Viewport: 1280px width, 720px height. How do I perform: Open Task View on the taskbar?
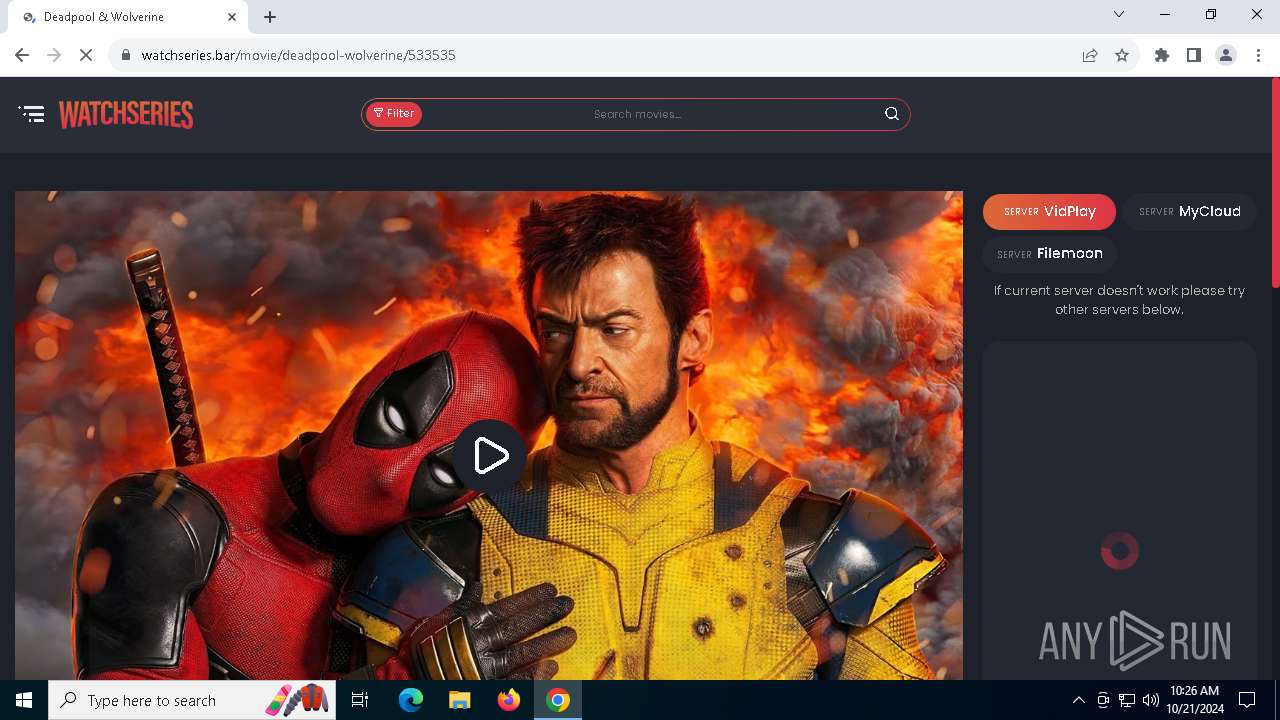[x=360, y=700]
